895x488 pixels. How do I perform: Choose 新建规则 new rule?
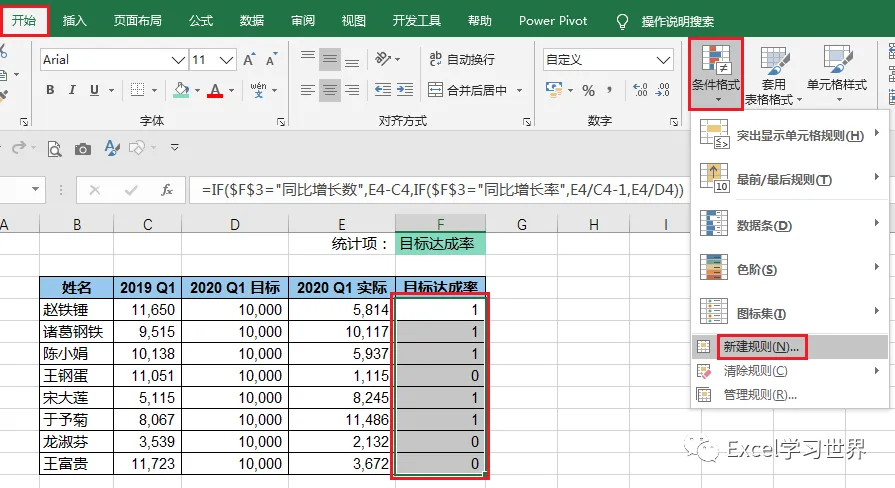point(790,346)
